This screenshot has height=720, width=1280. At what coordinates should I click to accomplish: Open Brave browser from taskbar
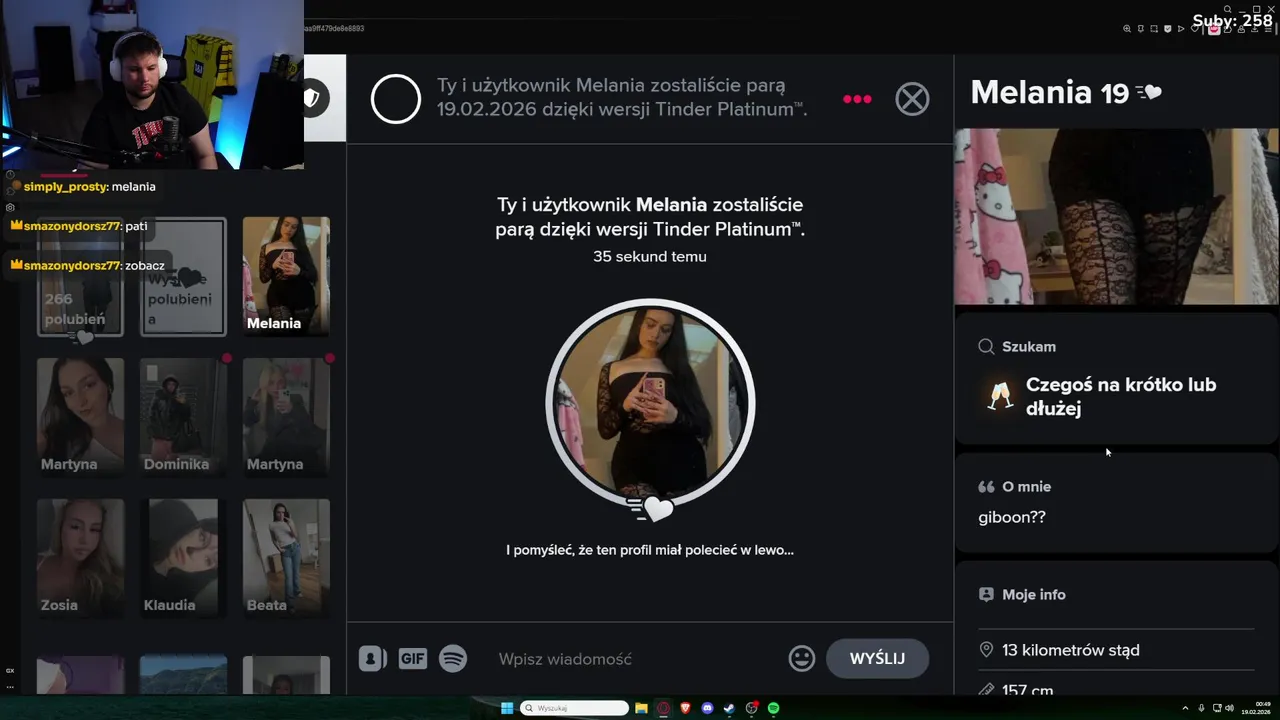coord(685,708)
